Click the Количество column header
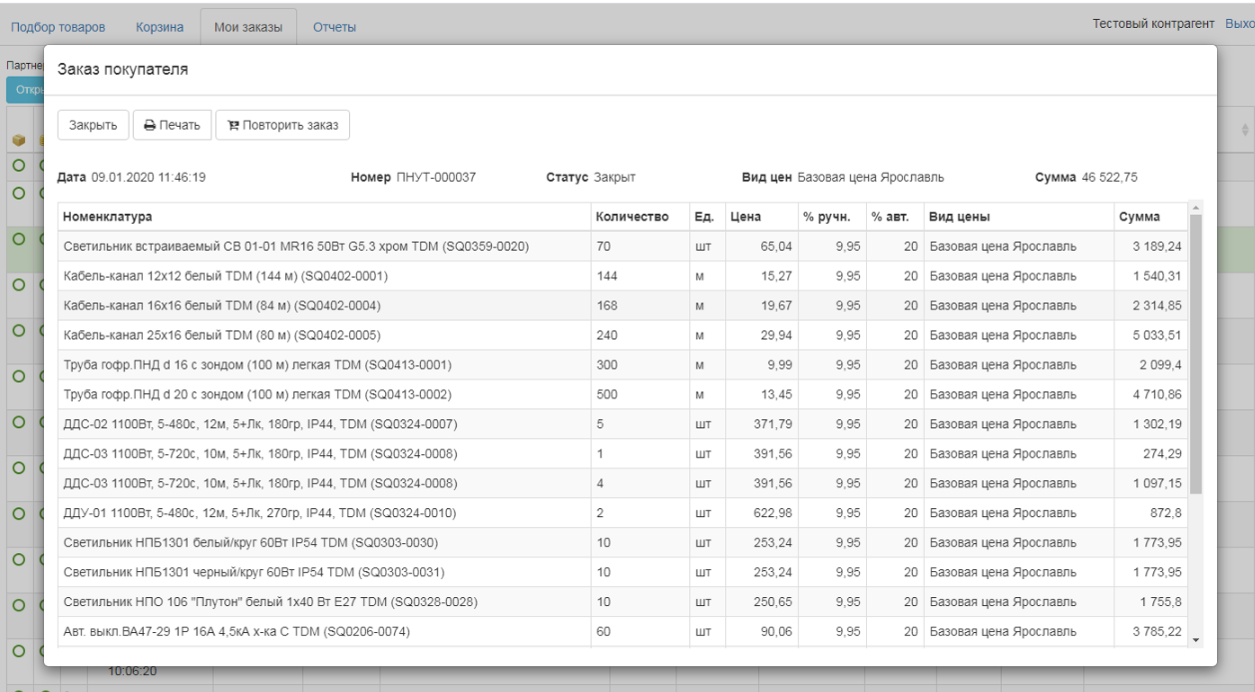Screen dimensions: 1255x692 coord(632,217)
